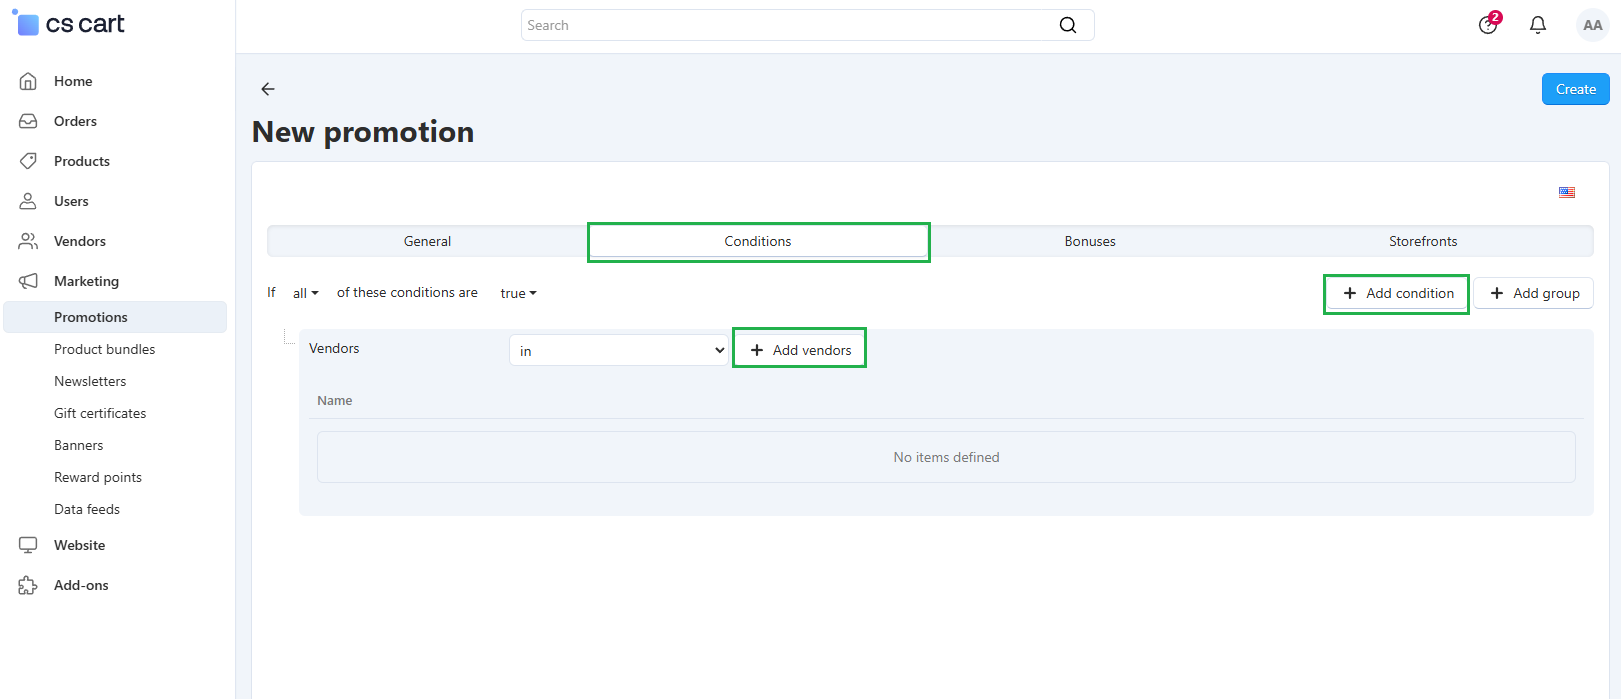
Task: Switch to the Conditions tab
Action: click(x=758, y=241)
